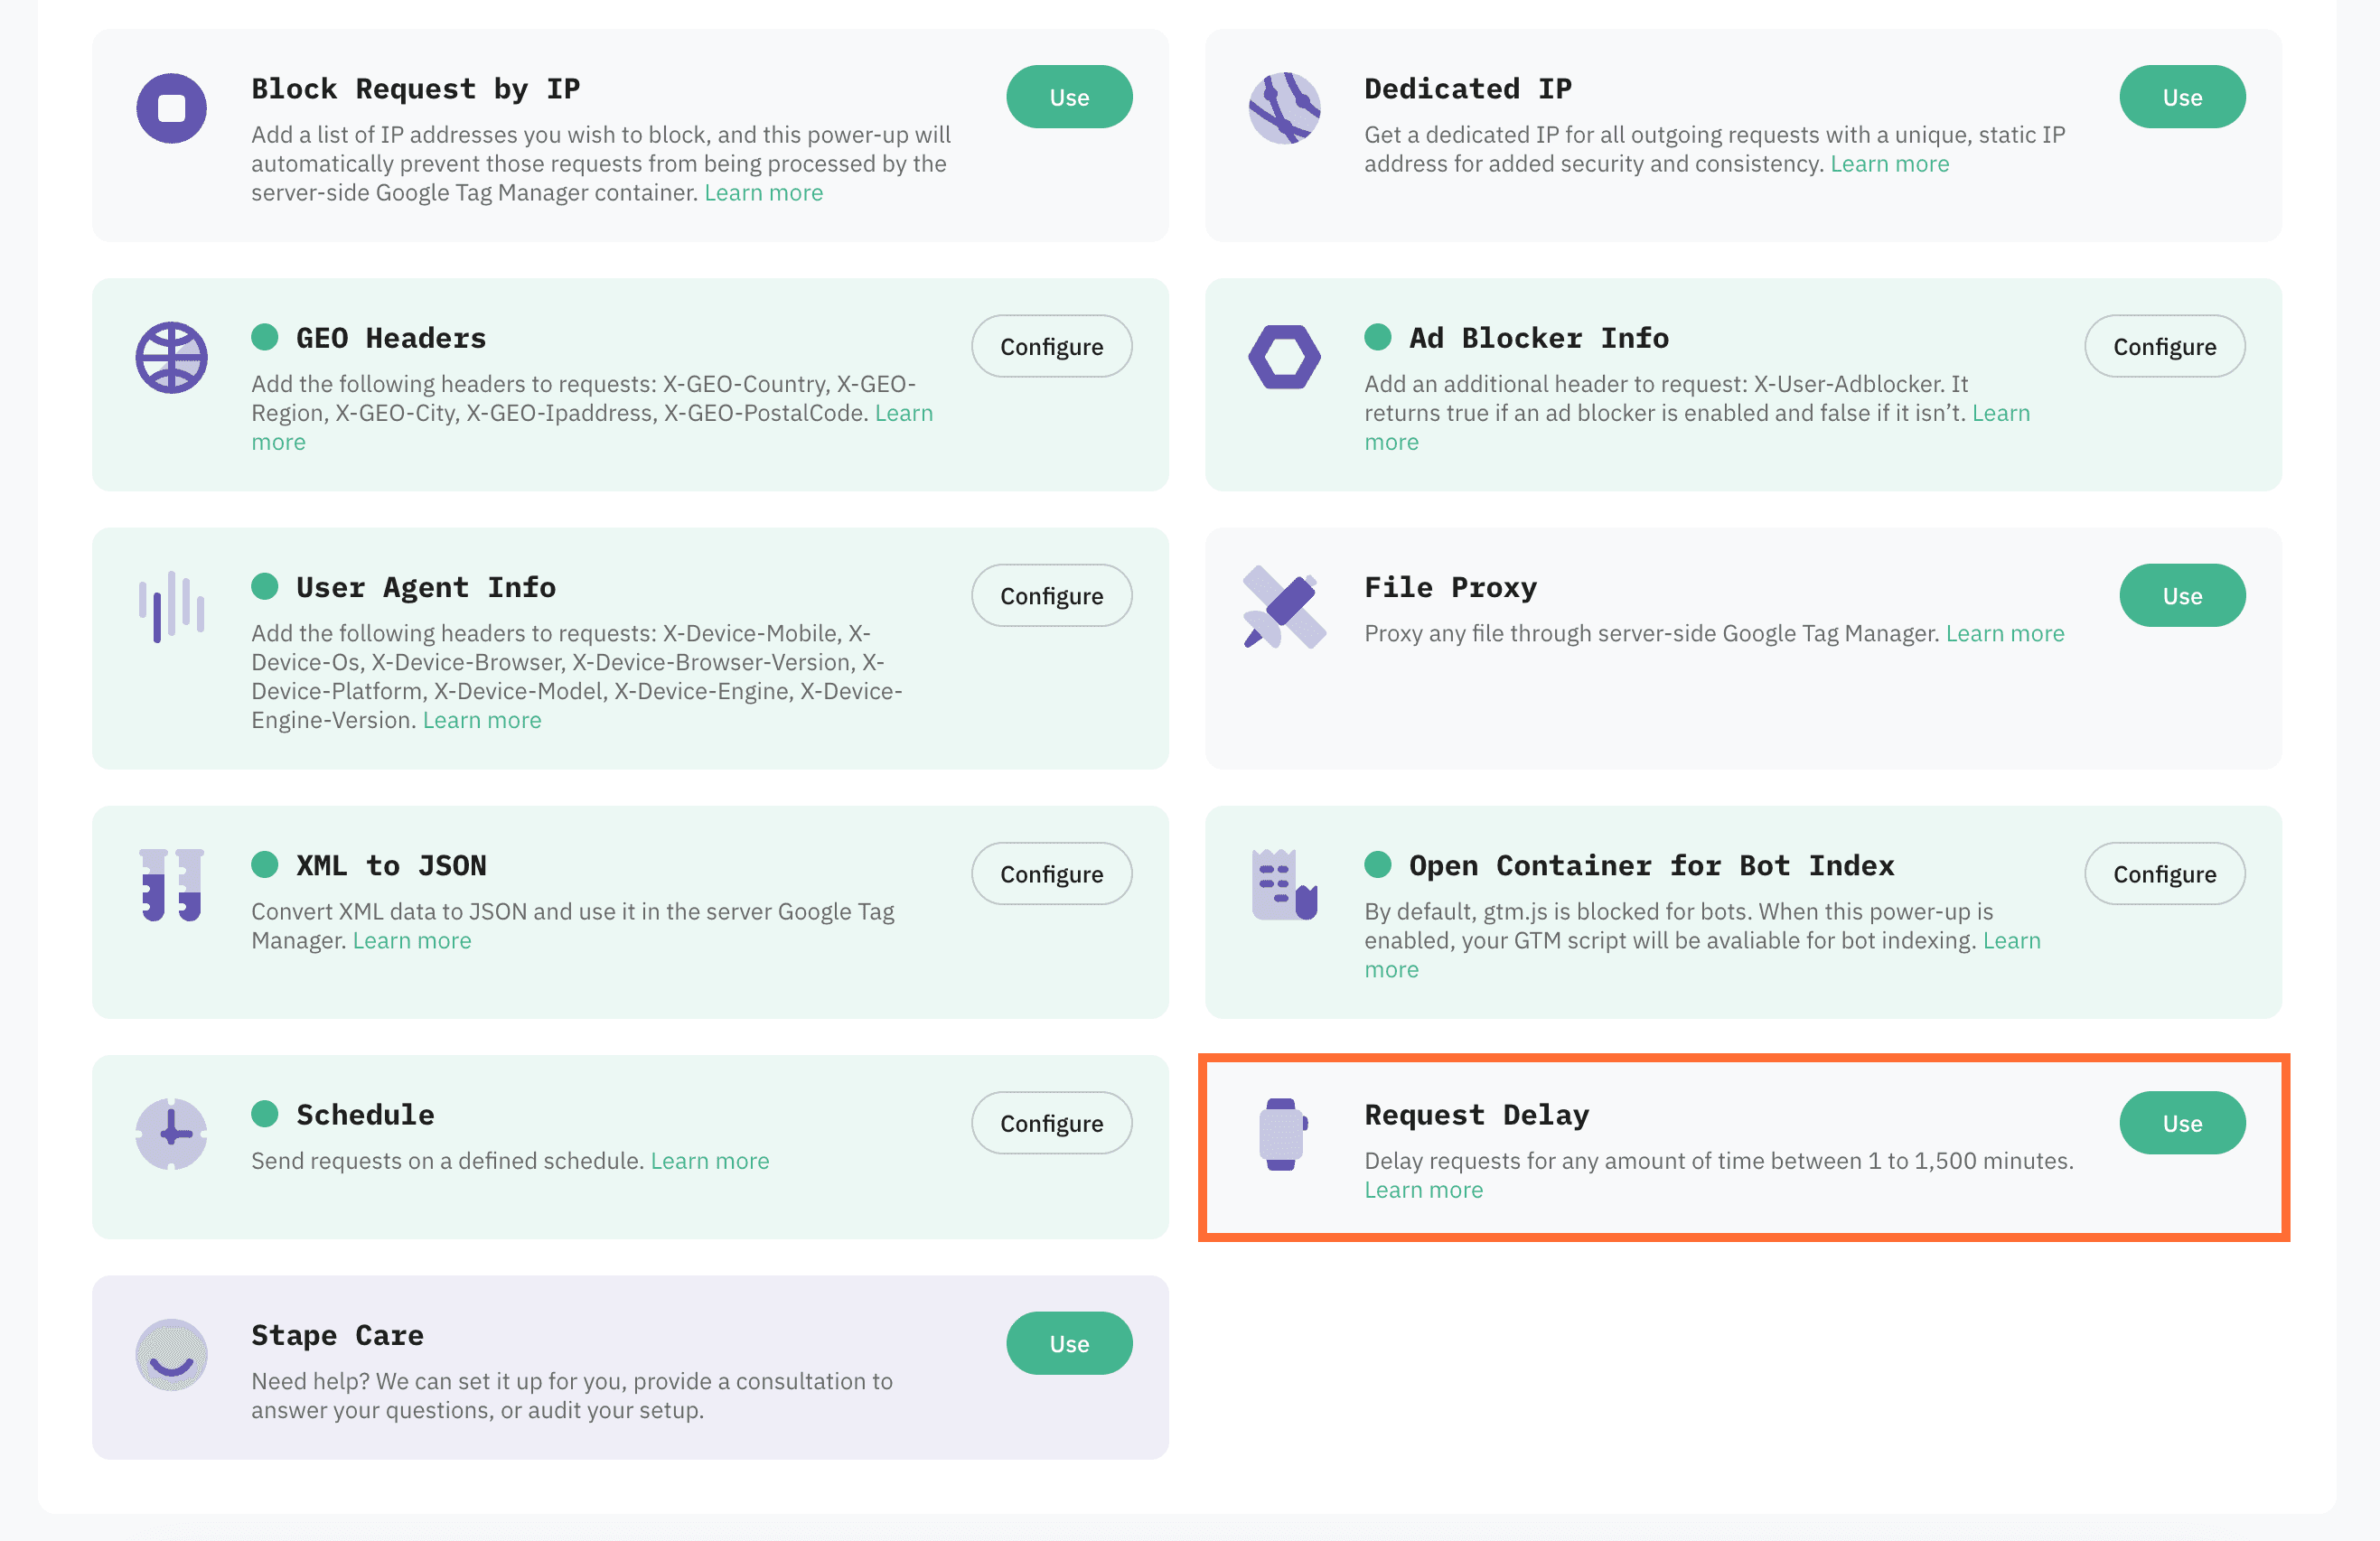Click the Ad Blocker Info hexagon icon
This screenshot has height=1541, width=2380.
[x=1284, y=357]
